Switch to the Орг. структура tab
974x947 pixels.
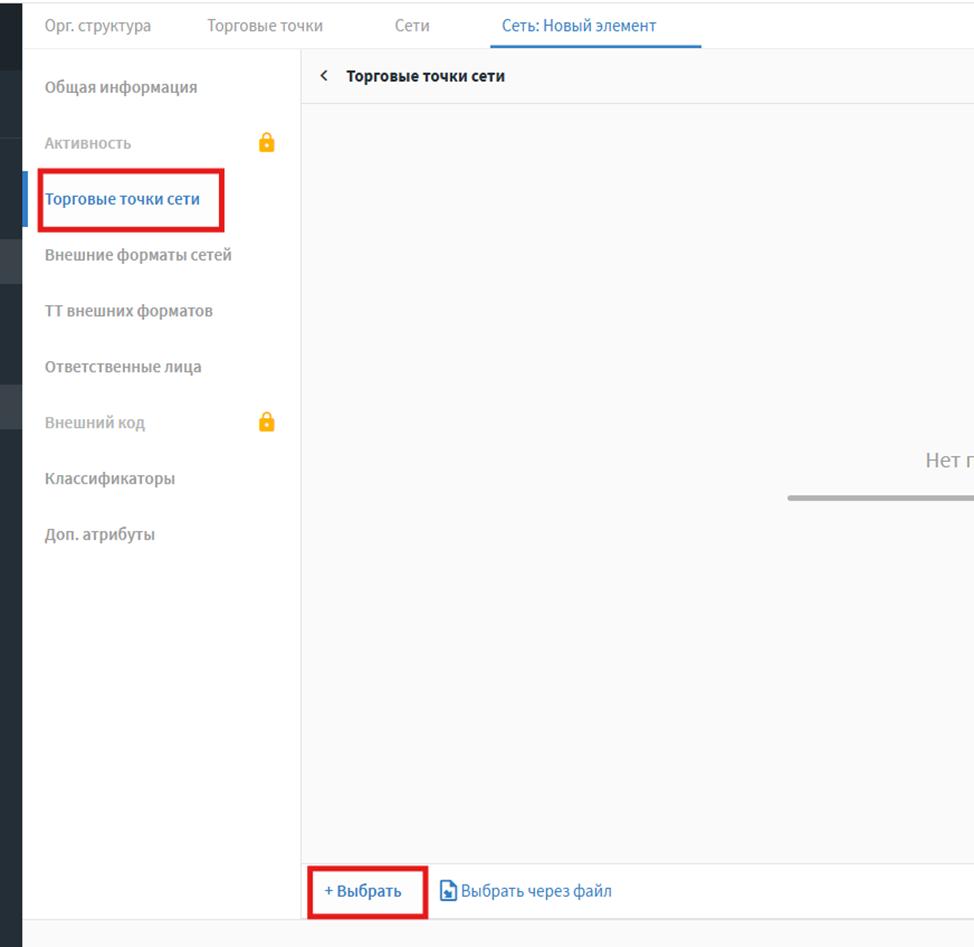tap(98, 26)
